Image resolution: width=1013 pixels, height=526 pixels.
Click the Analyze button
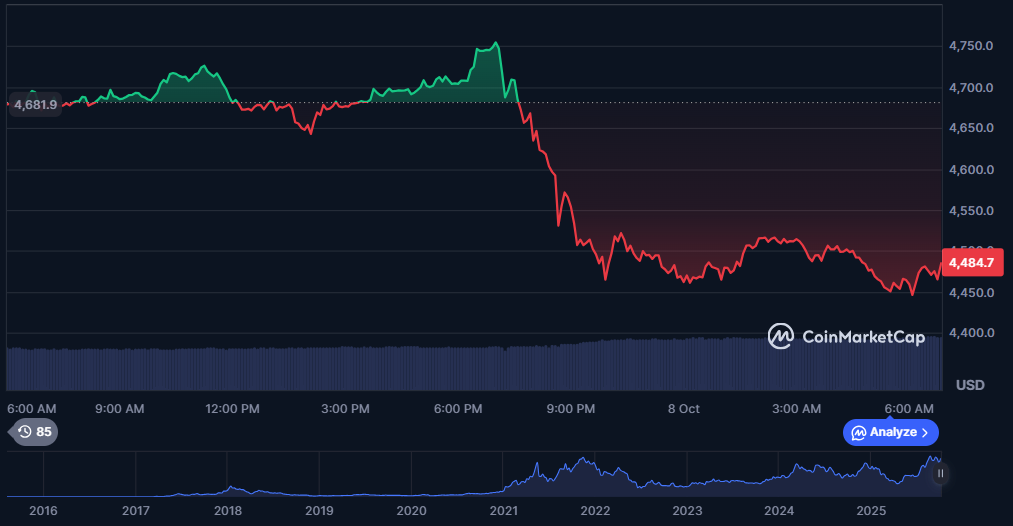click(892, 432)
